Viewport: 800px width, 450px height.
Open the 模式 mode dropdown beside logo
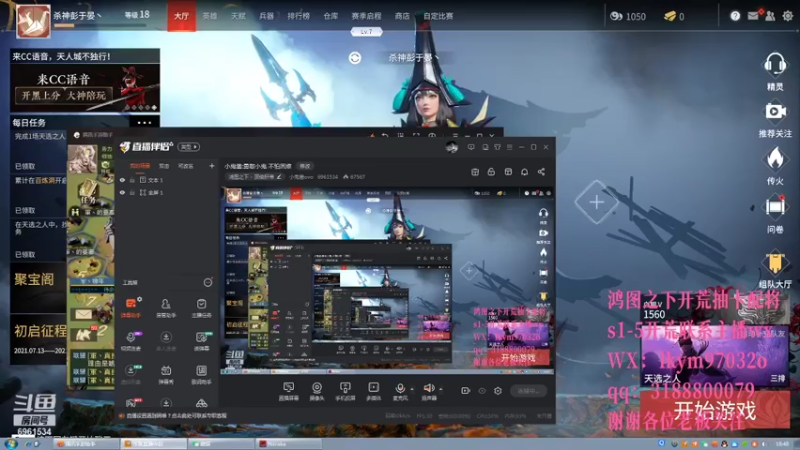coord(189,147)
